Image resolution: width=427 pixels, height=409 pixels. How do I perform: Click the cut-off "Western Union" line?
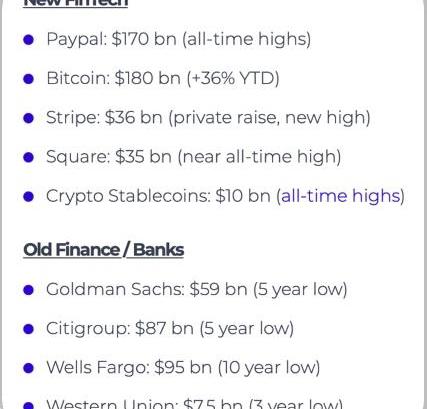(194, 404)
